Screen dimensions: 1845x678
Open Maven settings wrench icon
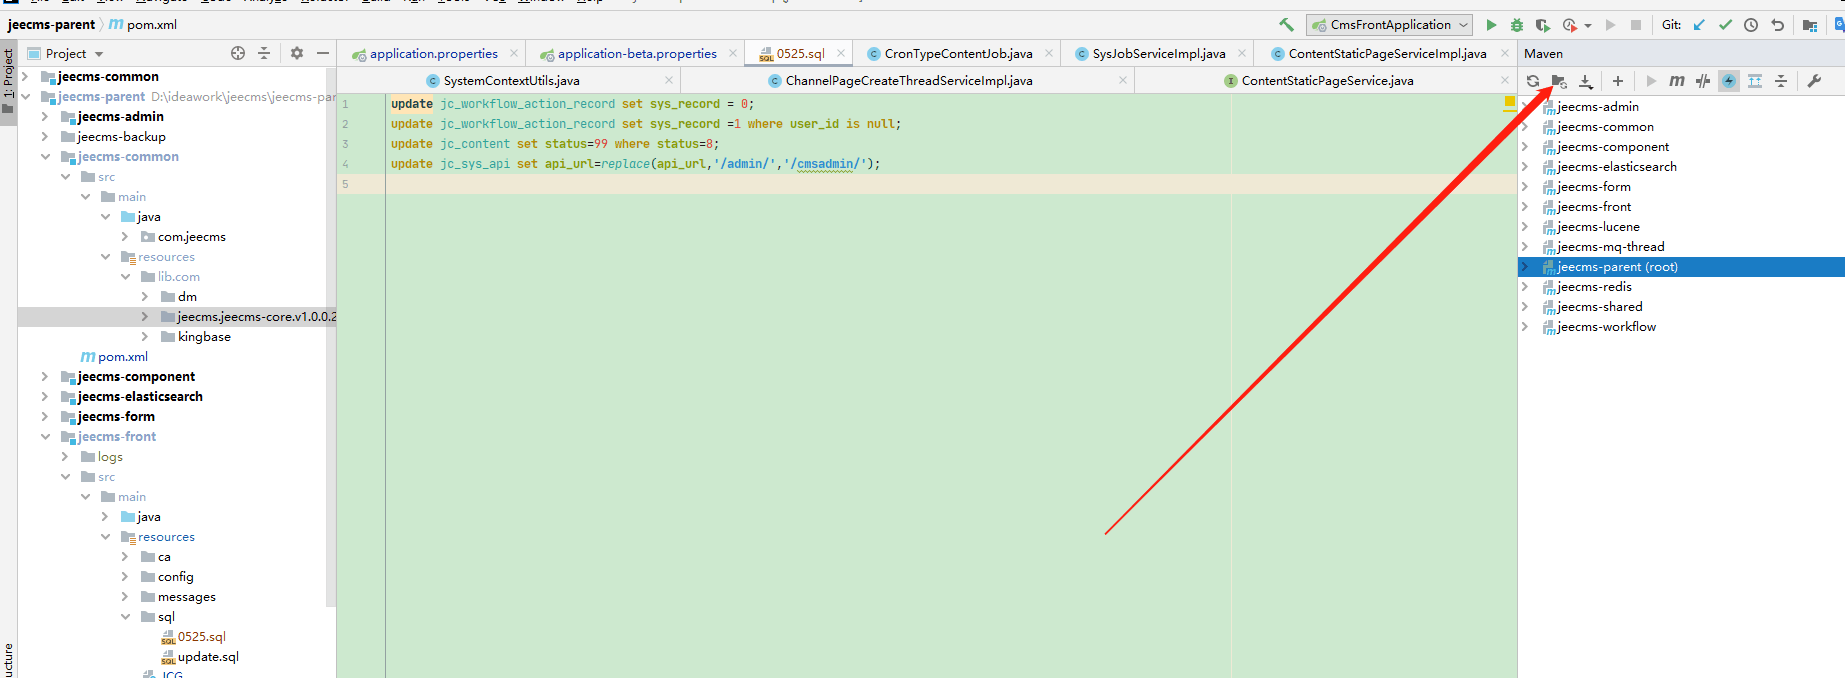point(1814,81)
